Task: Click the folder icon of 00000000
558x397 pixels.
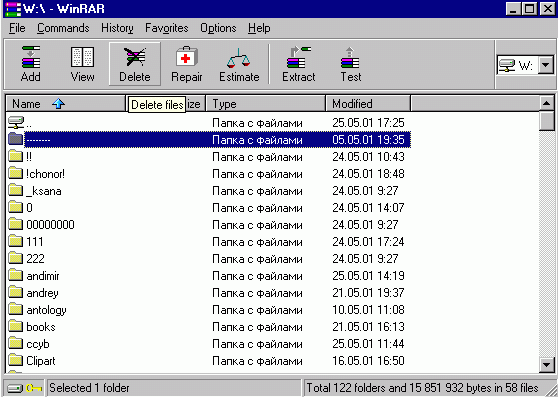Action: [x=15, y=224]
